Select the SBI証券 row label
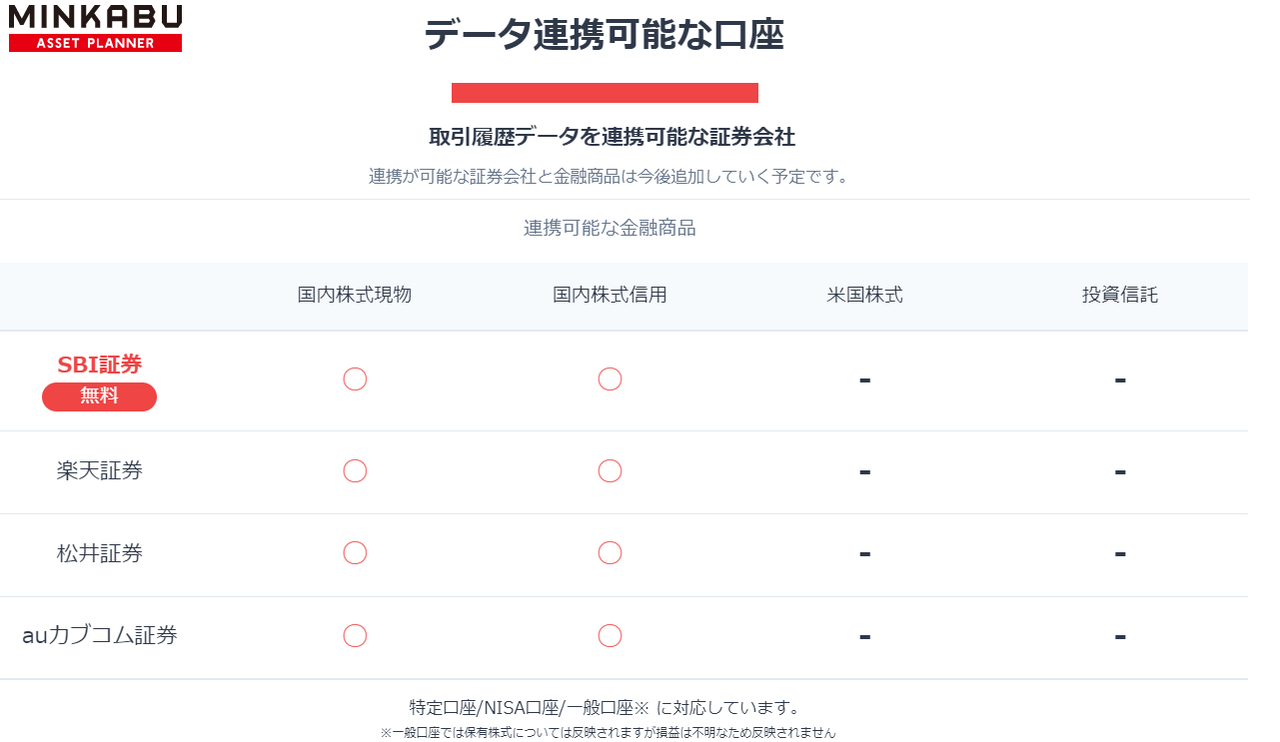This screenshot has height=742, width=1280. click(x=99, y=365)
